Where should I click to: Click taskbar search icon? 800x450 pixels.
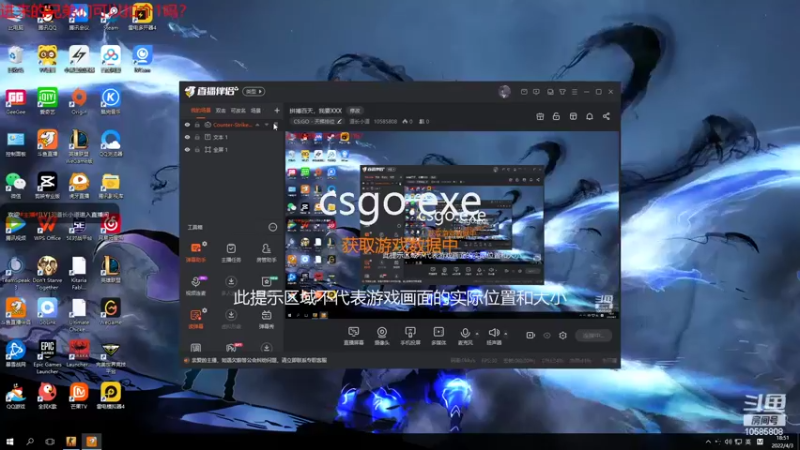[x=30, y=441]
